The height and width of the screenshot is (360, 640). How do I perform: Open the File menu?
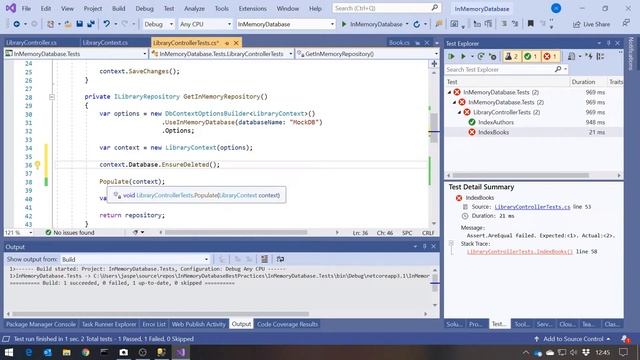[x=26, y=8]
